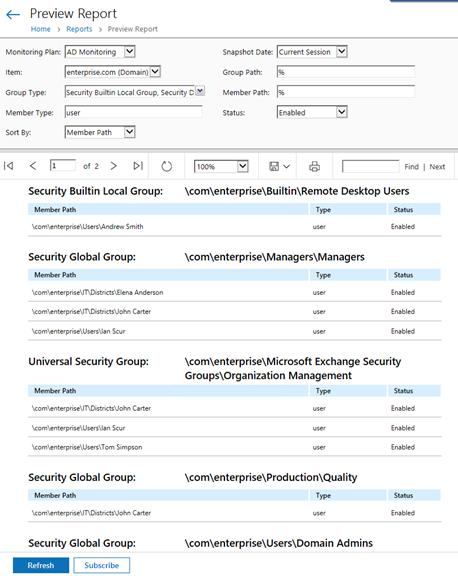Image resolution: width=458 pixels, height=576 pixels.
Task: Open the Monitoring Plan dropdown
Action: pyautogui.click(x=130, y=52)
